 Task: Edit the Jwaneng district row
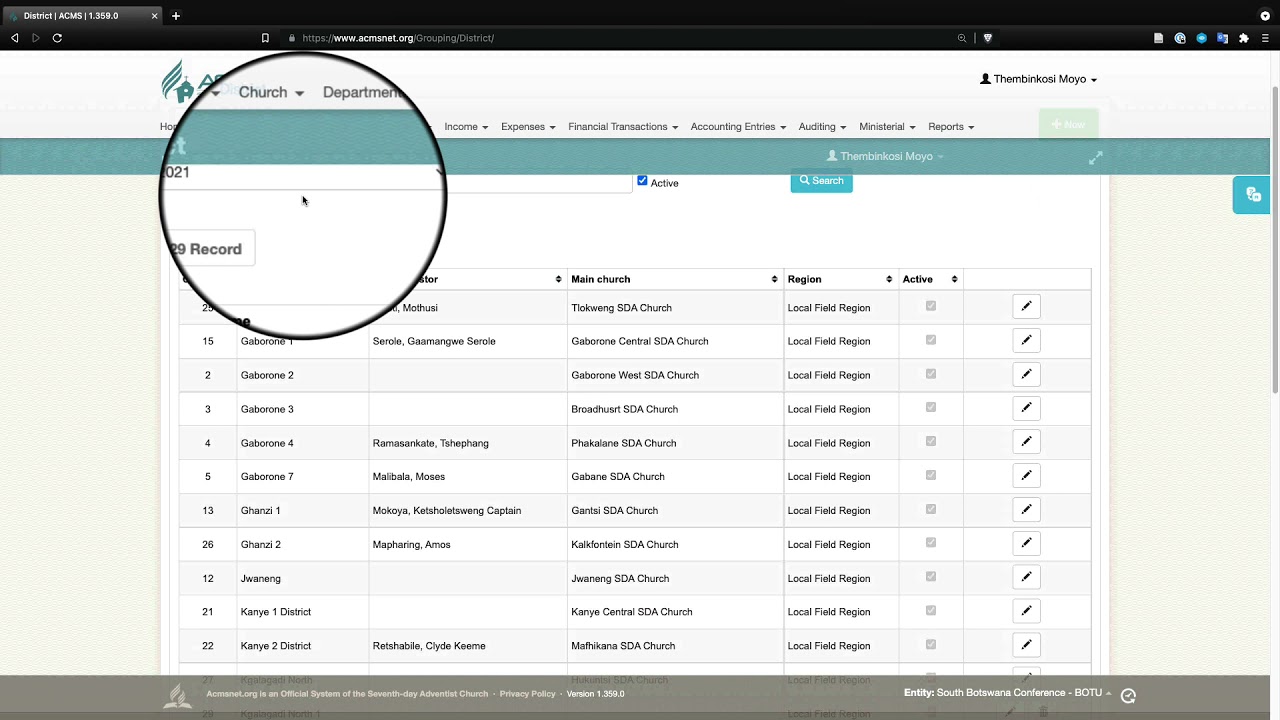[1026, 577]
